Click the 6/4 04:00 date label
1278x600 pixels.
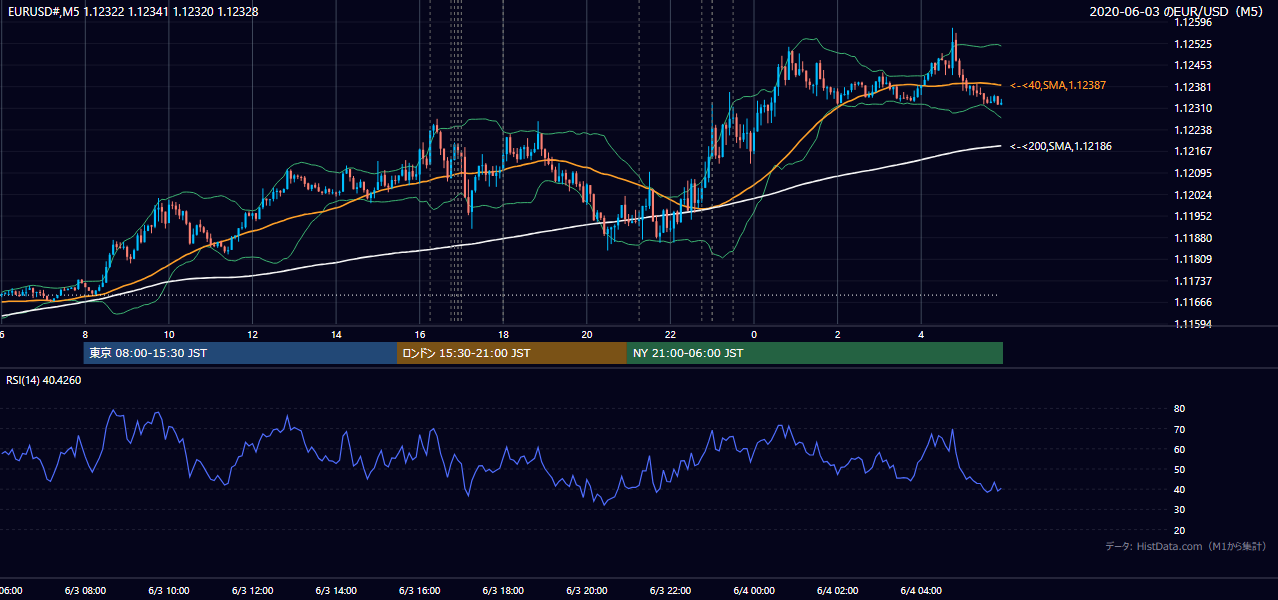pyautogui.click(x=921, y=591)
